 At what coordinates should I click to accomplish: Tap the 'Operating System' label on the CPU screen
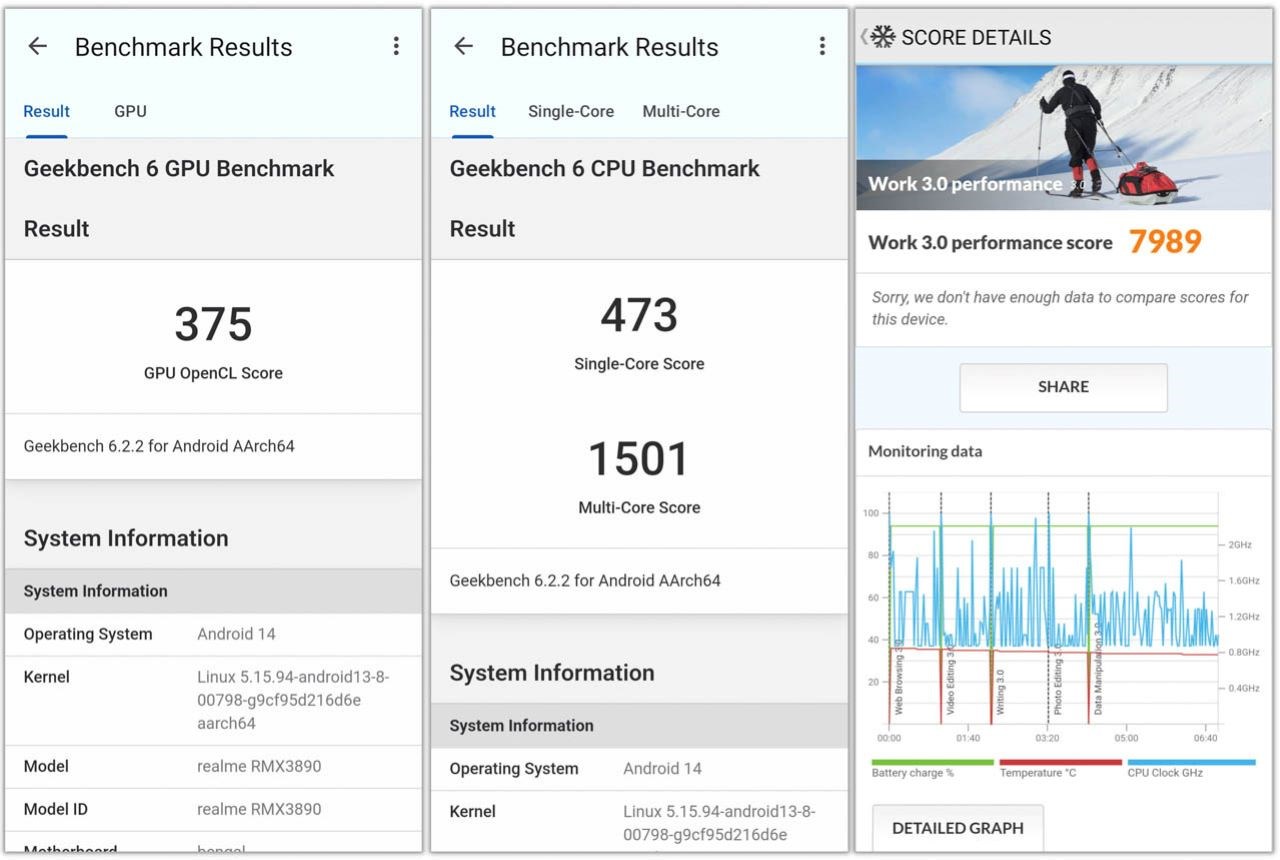pos(514,768)
